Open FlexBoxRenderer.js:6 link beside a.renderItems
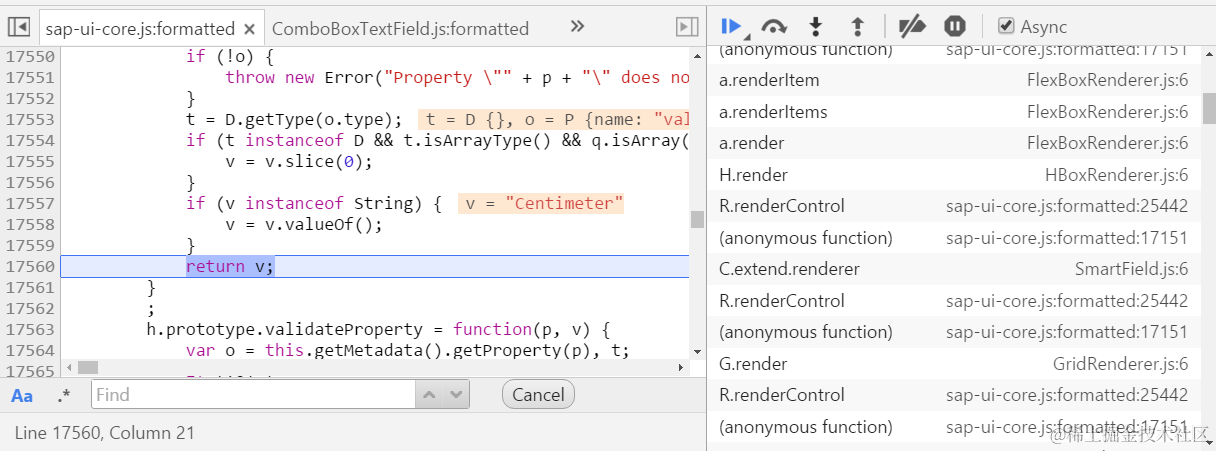The width and height of the screenshot is (1216, 451). [x=1107, y=112]
